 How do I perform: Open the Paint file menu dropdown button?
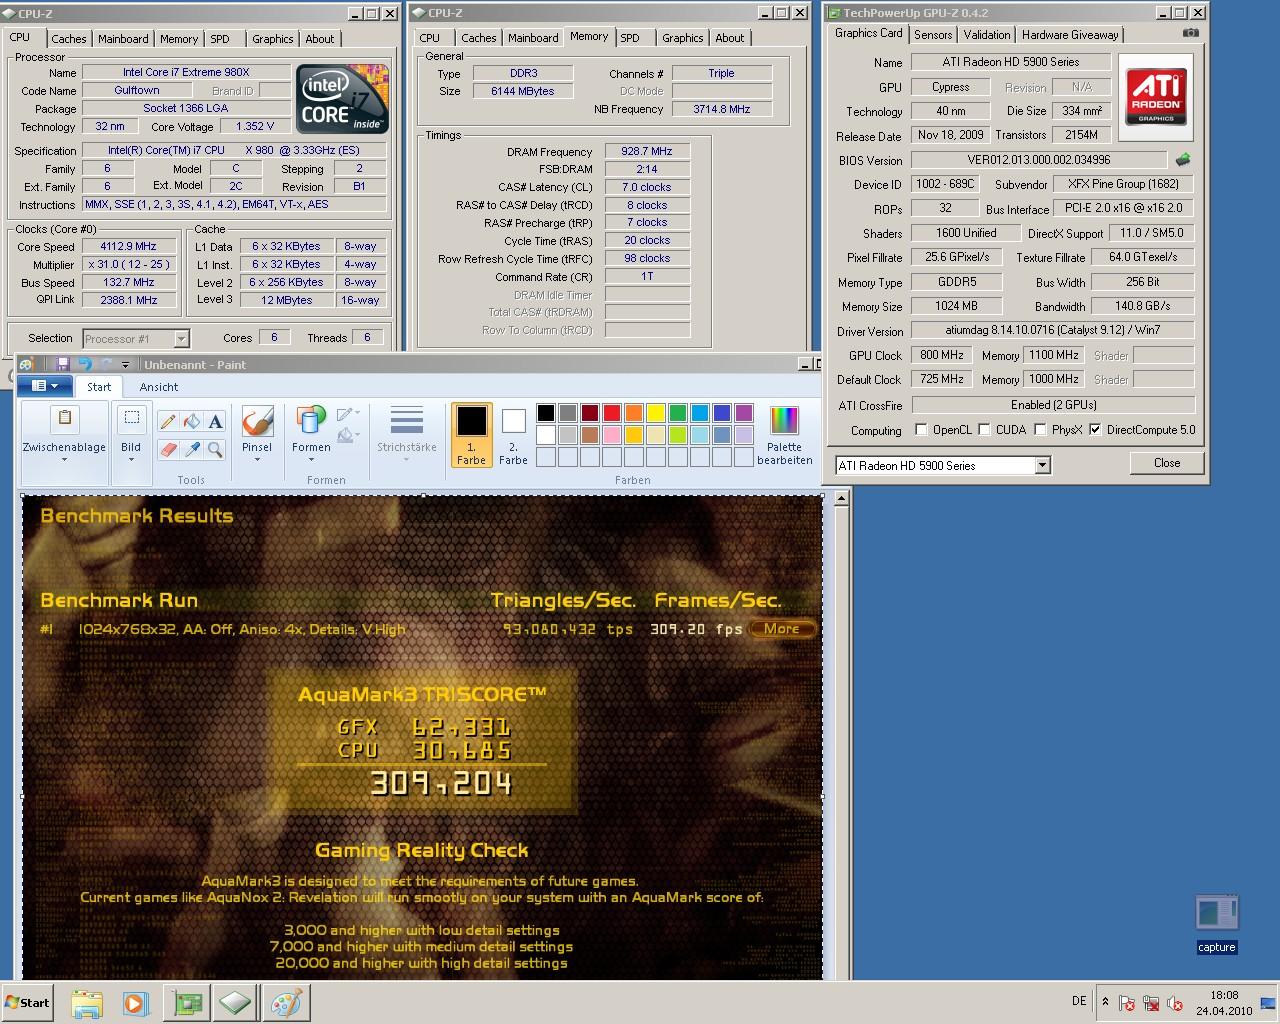(x=43, y=386)
